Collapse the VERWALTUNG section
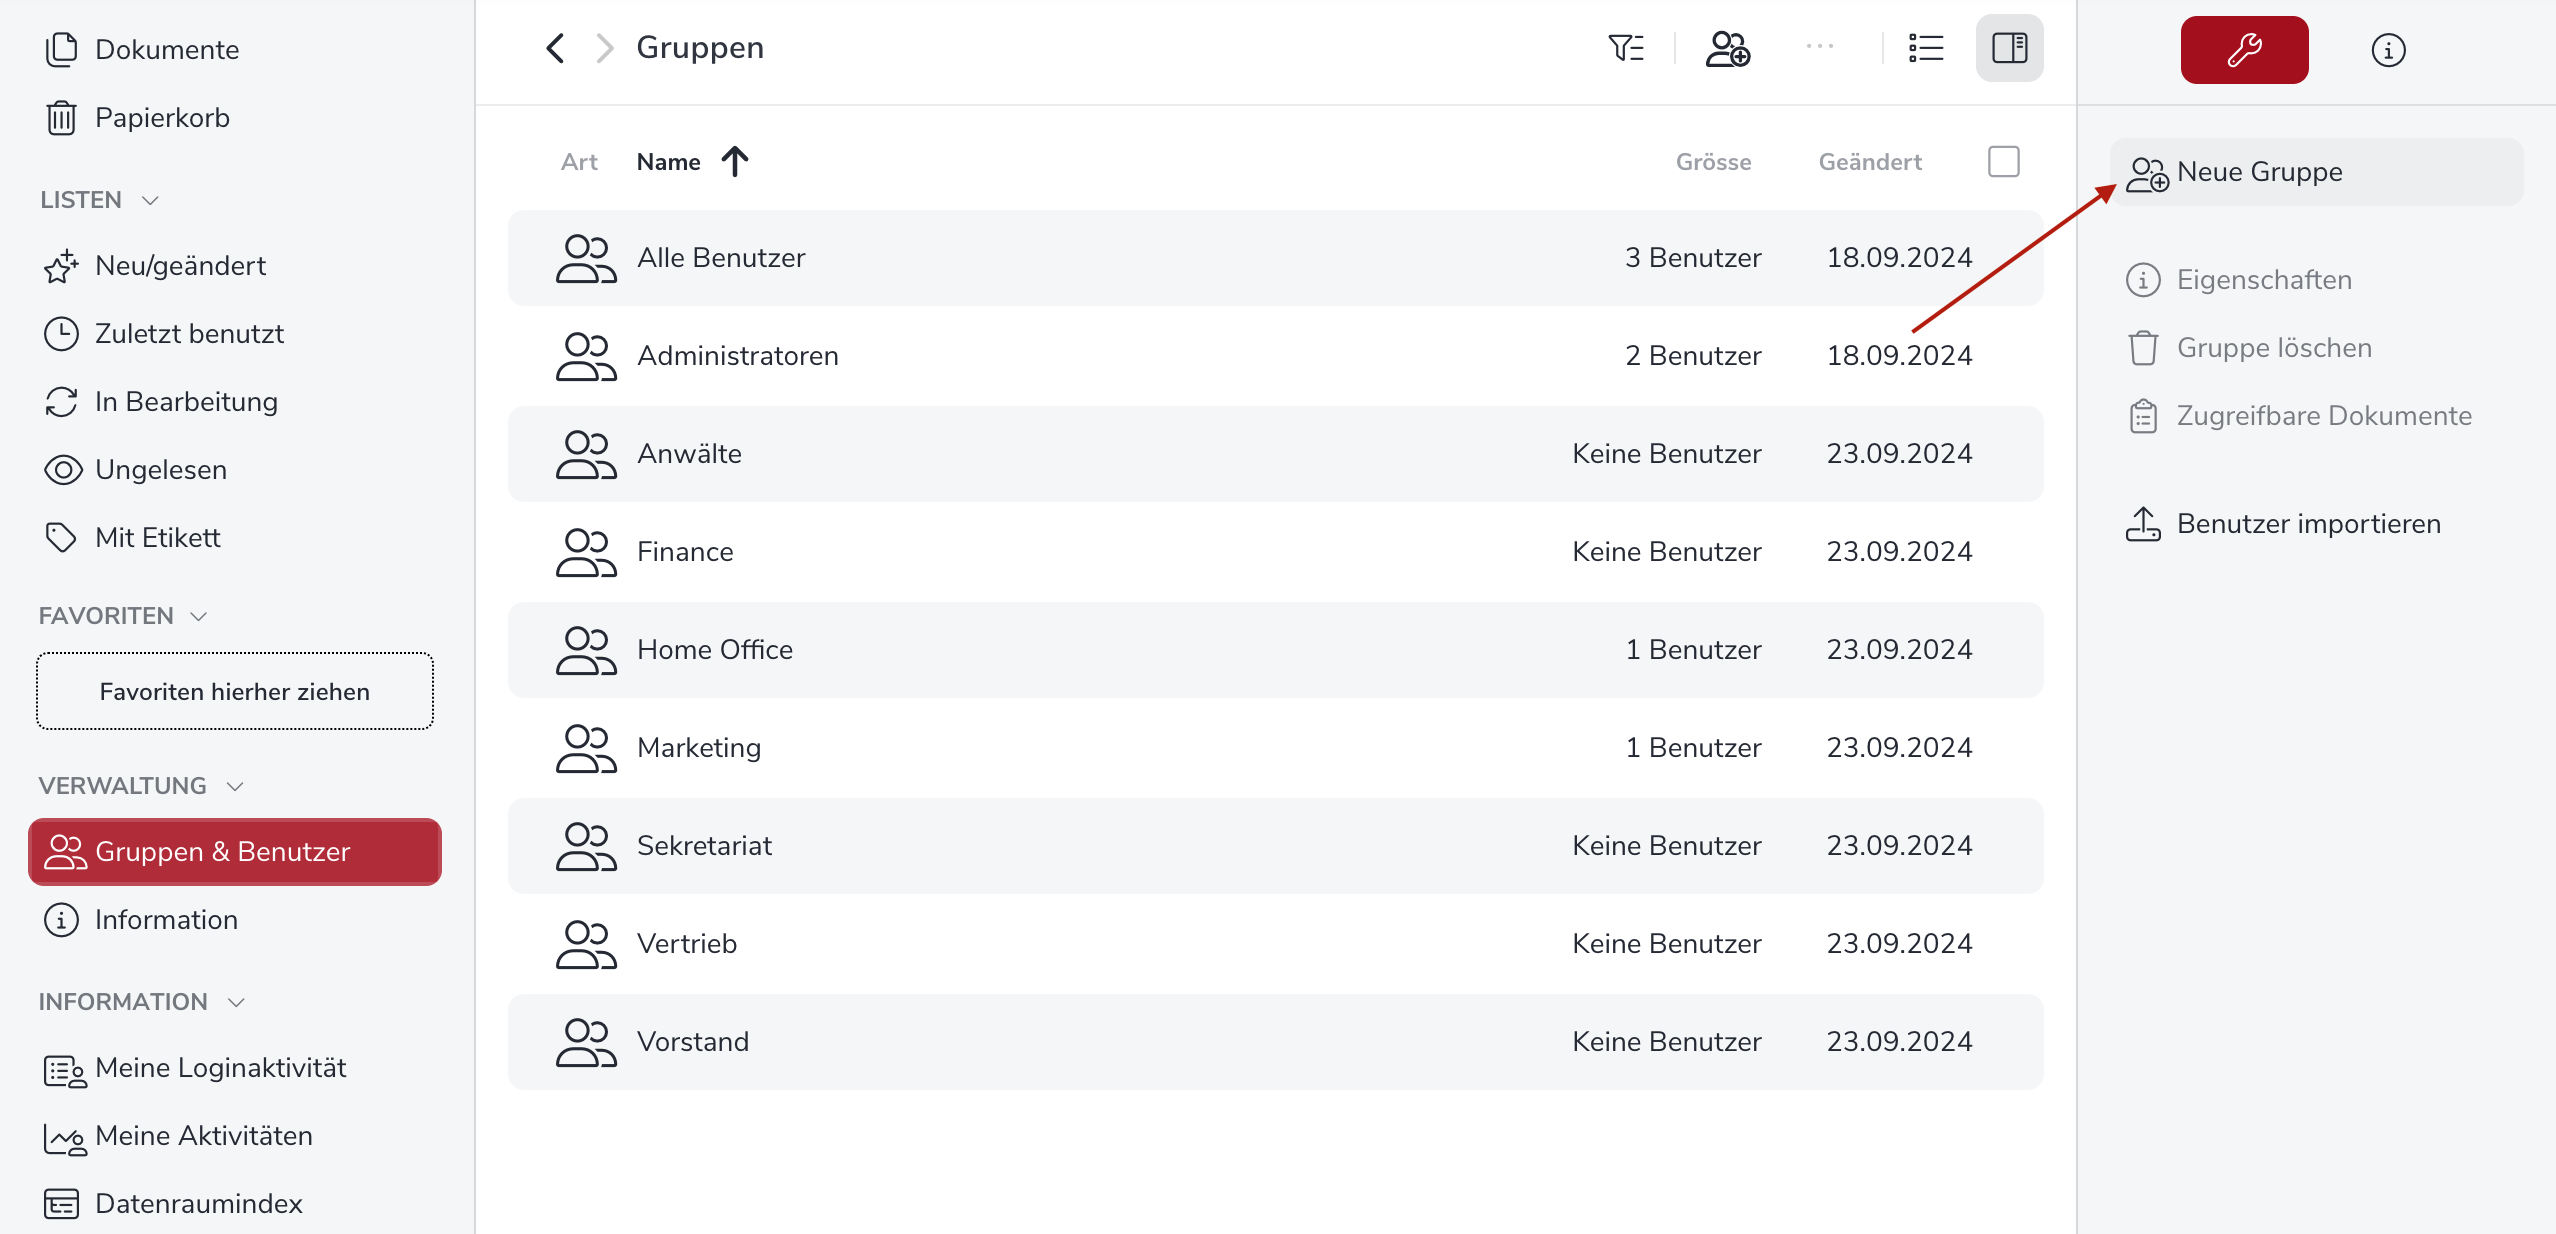2556x1234 pixels. 236,786
